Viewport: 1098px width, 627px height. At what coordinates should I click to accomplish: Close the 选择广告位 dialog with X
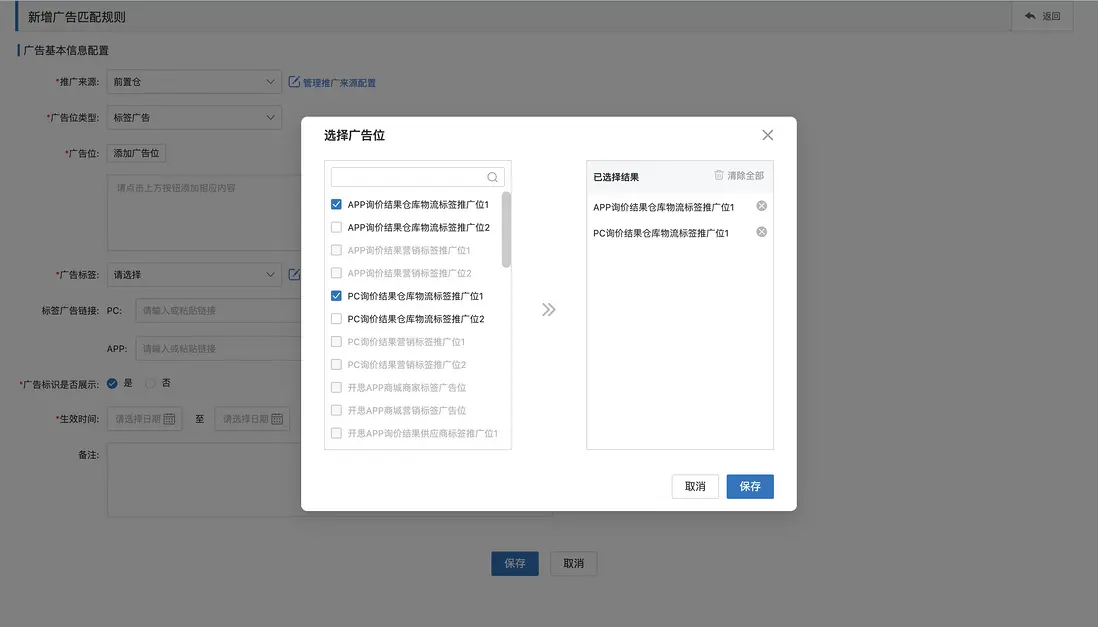tap(767, 135)
